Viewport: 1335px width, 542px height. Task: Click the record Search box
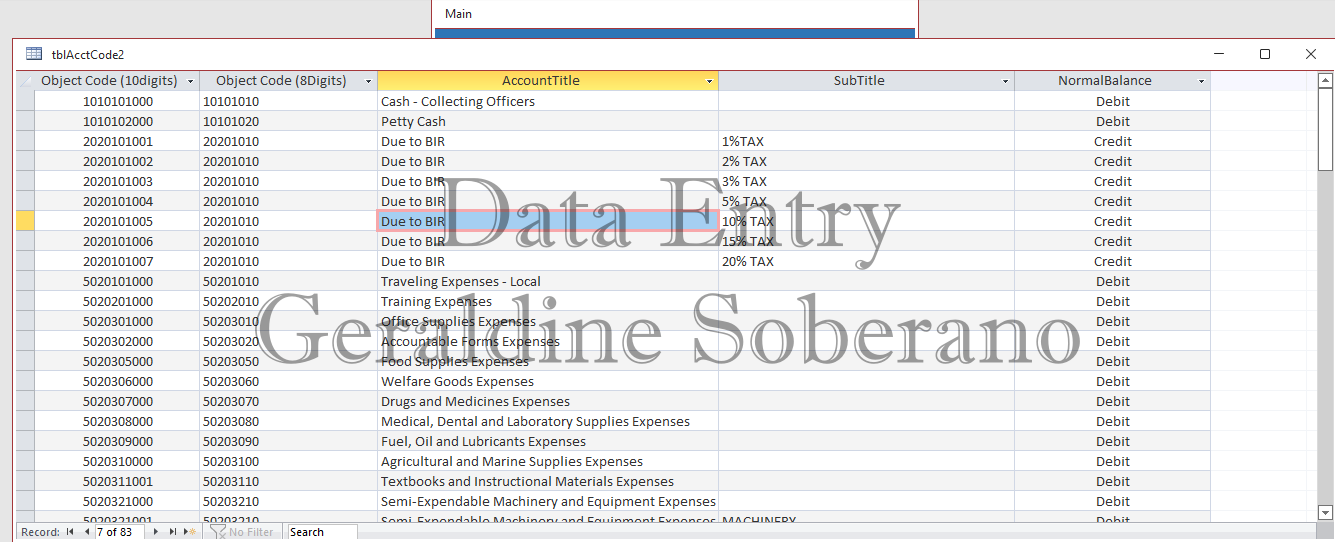tap(321, 532)
